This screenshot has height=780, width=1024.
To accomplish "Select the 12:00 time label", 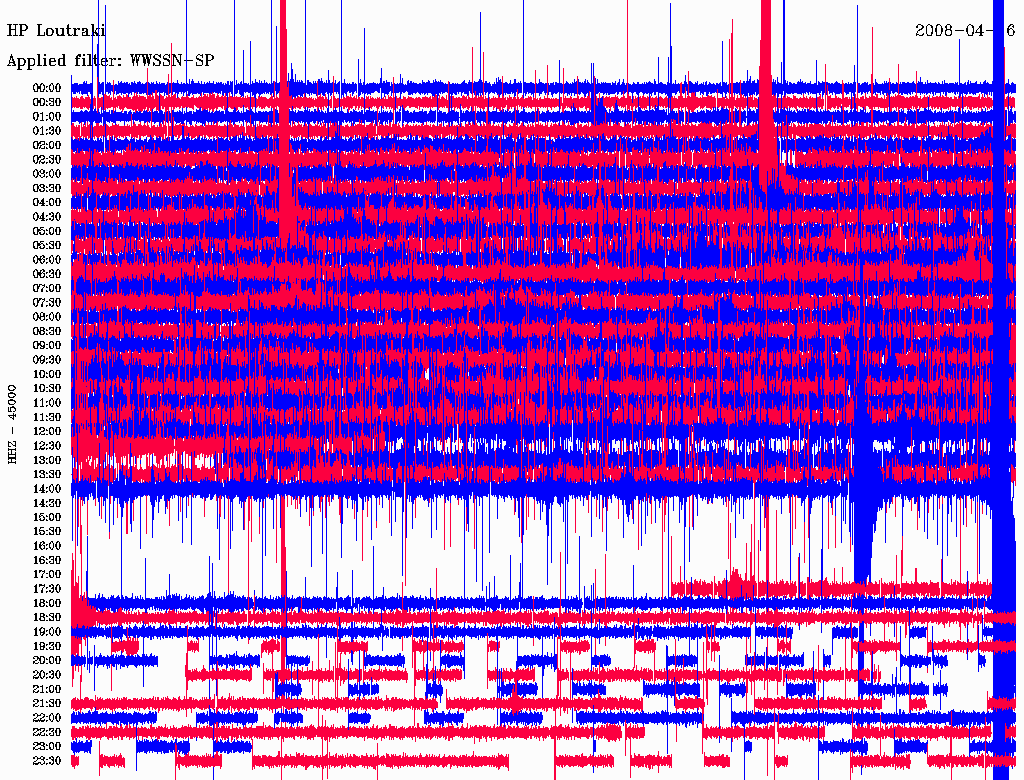I will coord(47,432).
